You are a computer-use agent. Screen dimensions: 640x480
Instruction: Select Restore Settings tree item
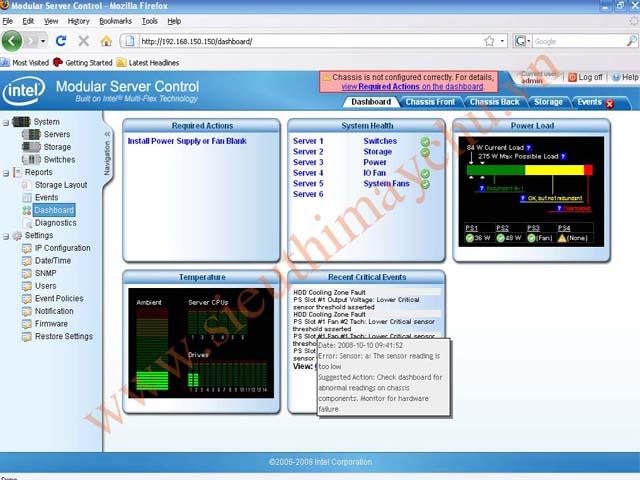point(64,336)
